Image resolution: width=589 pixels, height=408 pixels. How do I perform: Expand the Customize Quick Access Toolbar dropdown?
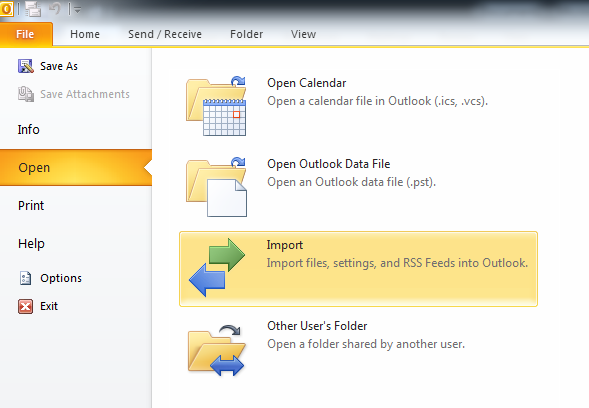(77, 10)
